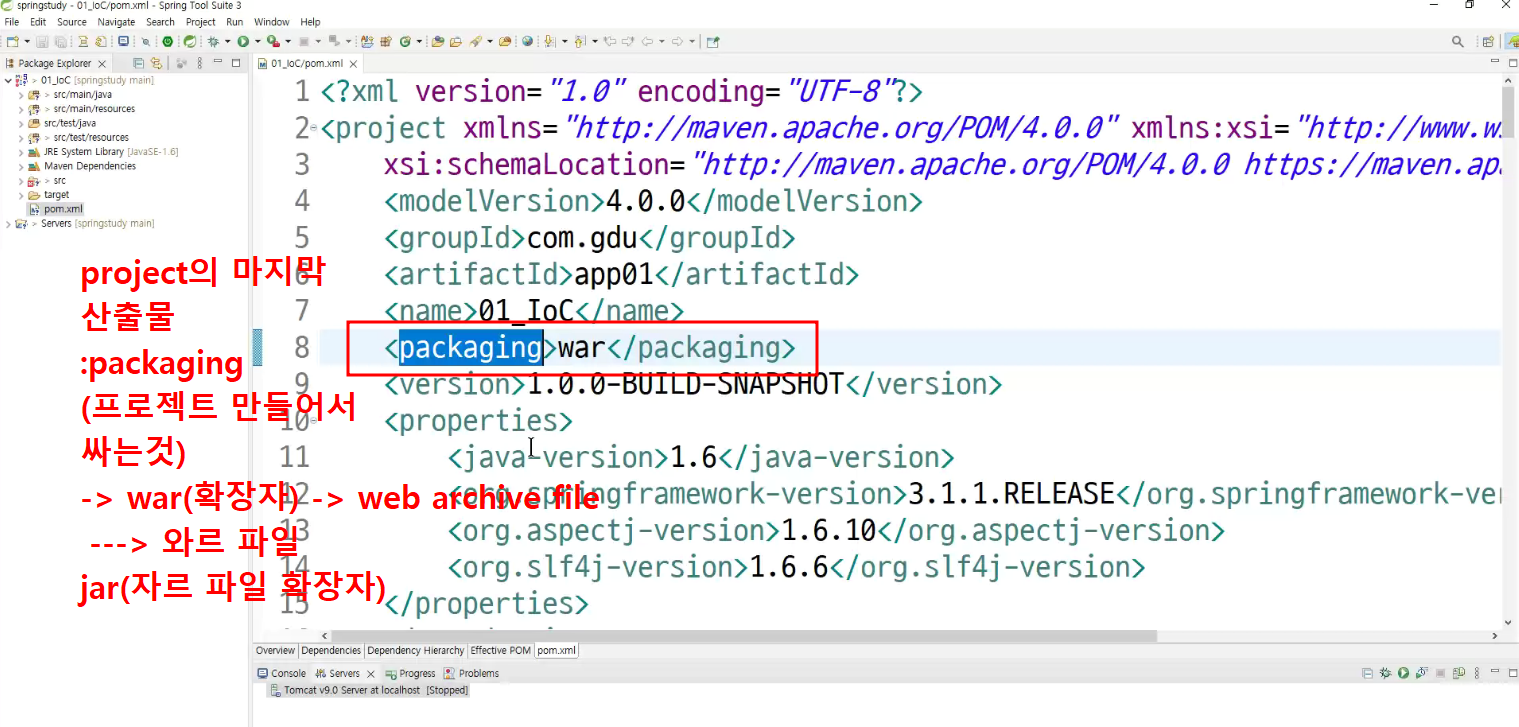Switch to the Dependency Hierarchy tab
1519x727 pixels.
(x=415, y=650)
